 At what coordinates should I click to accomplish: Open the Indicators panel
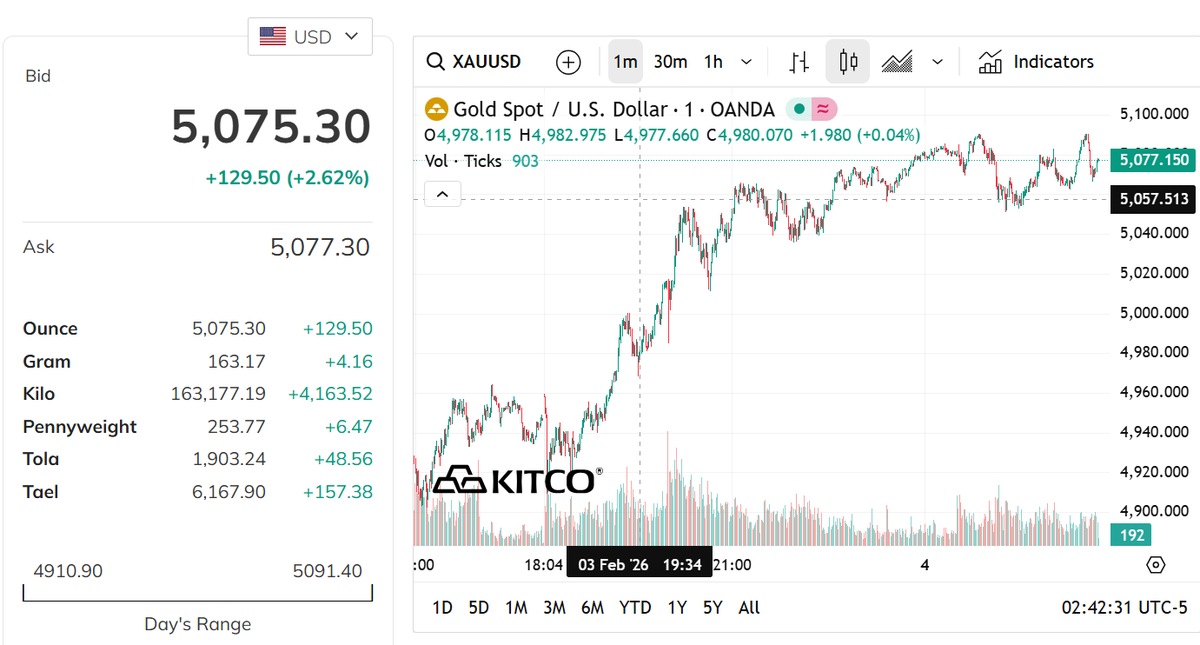click(1036, 62)
